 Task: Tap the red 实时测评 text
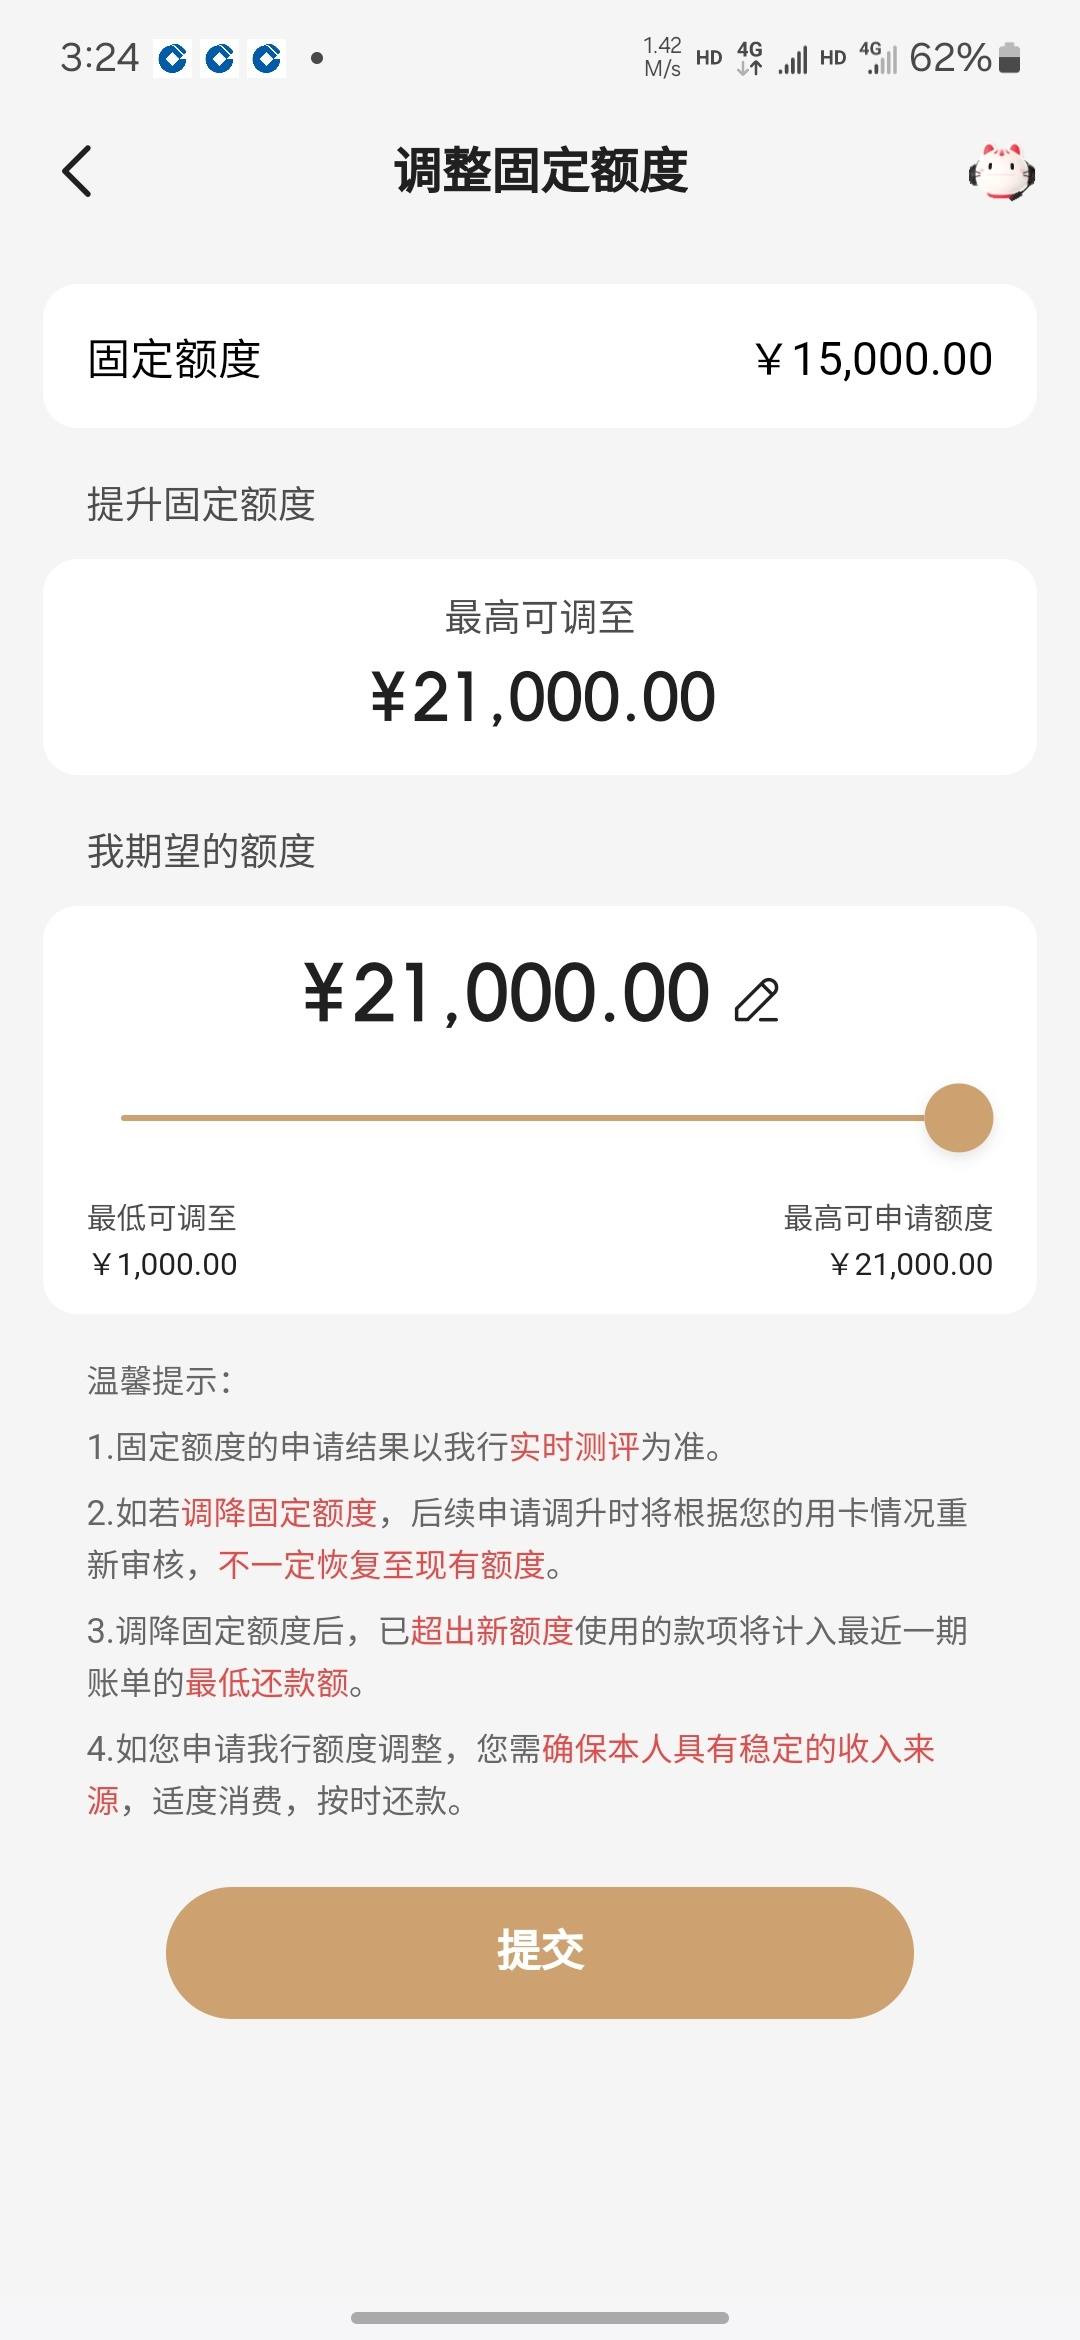[574, 1447]
